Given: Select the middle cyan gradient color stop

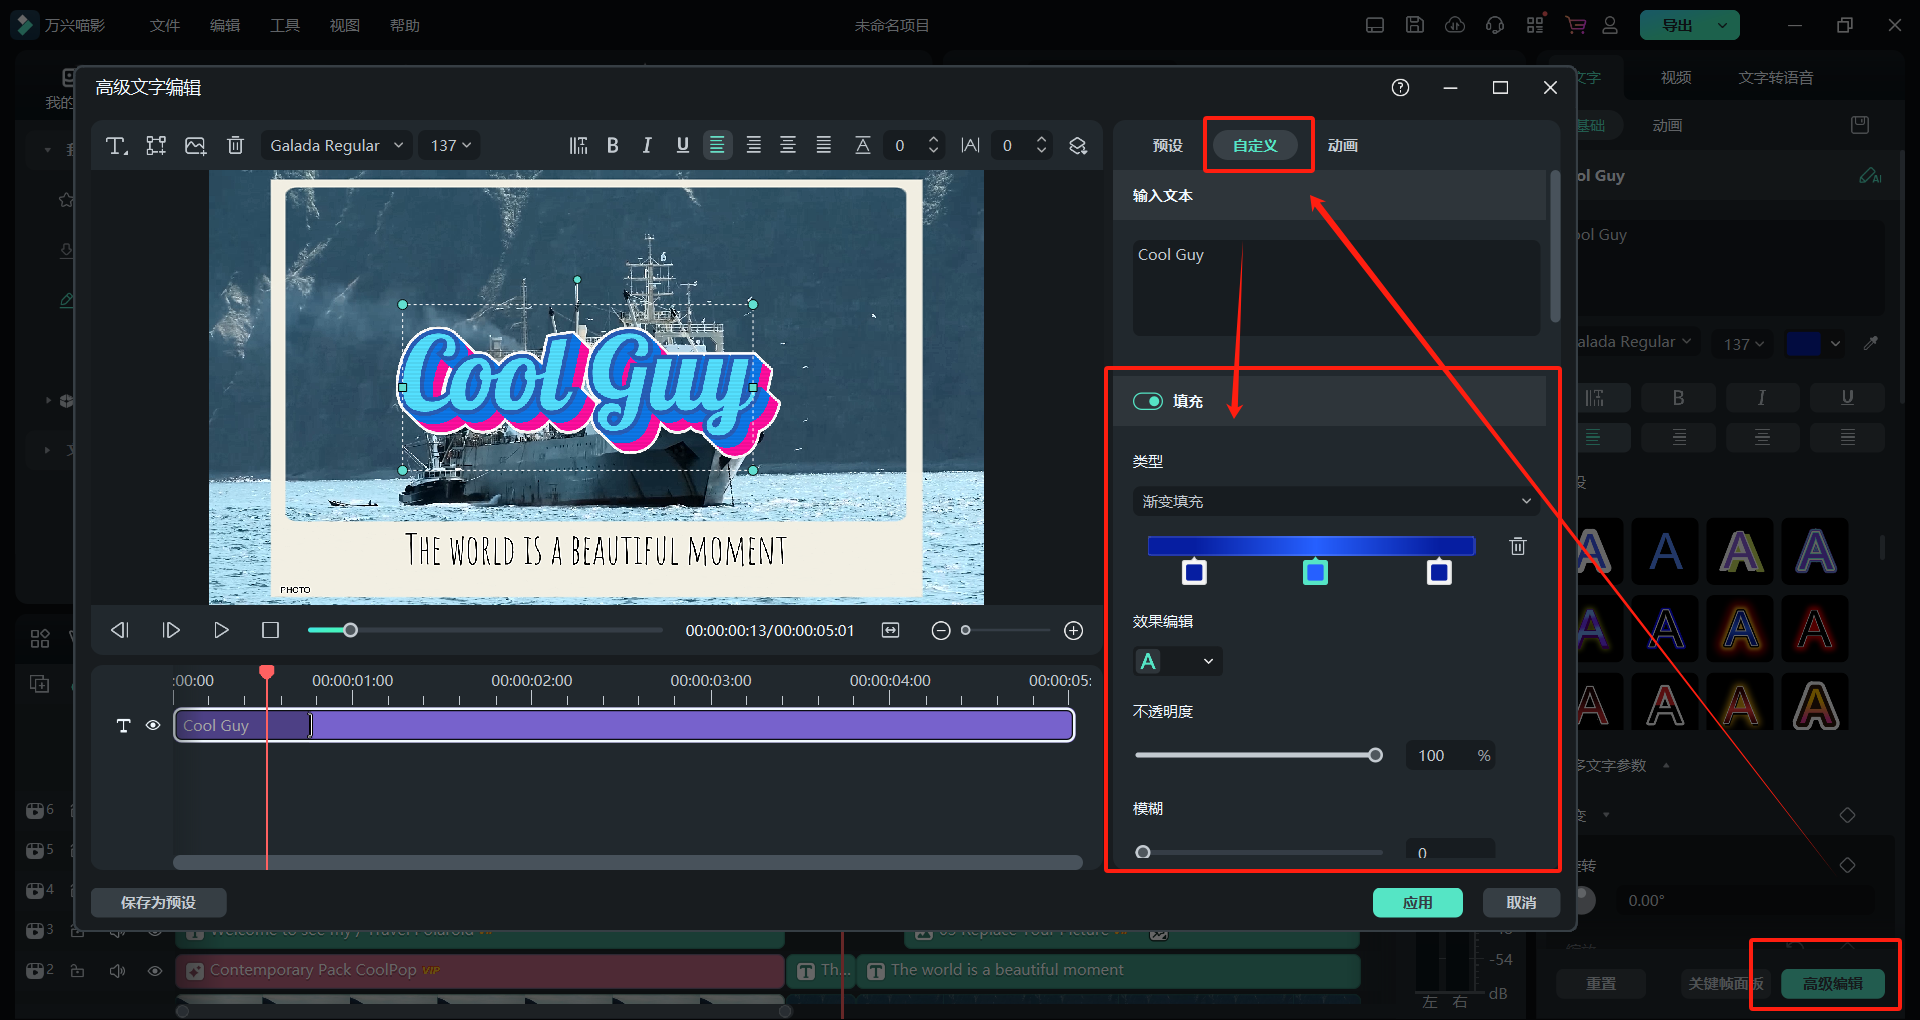Looking at the screenshot, I should click(1315, 572).
